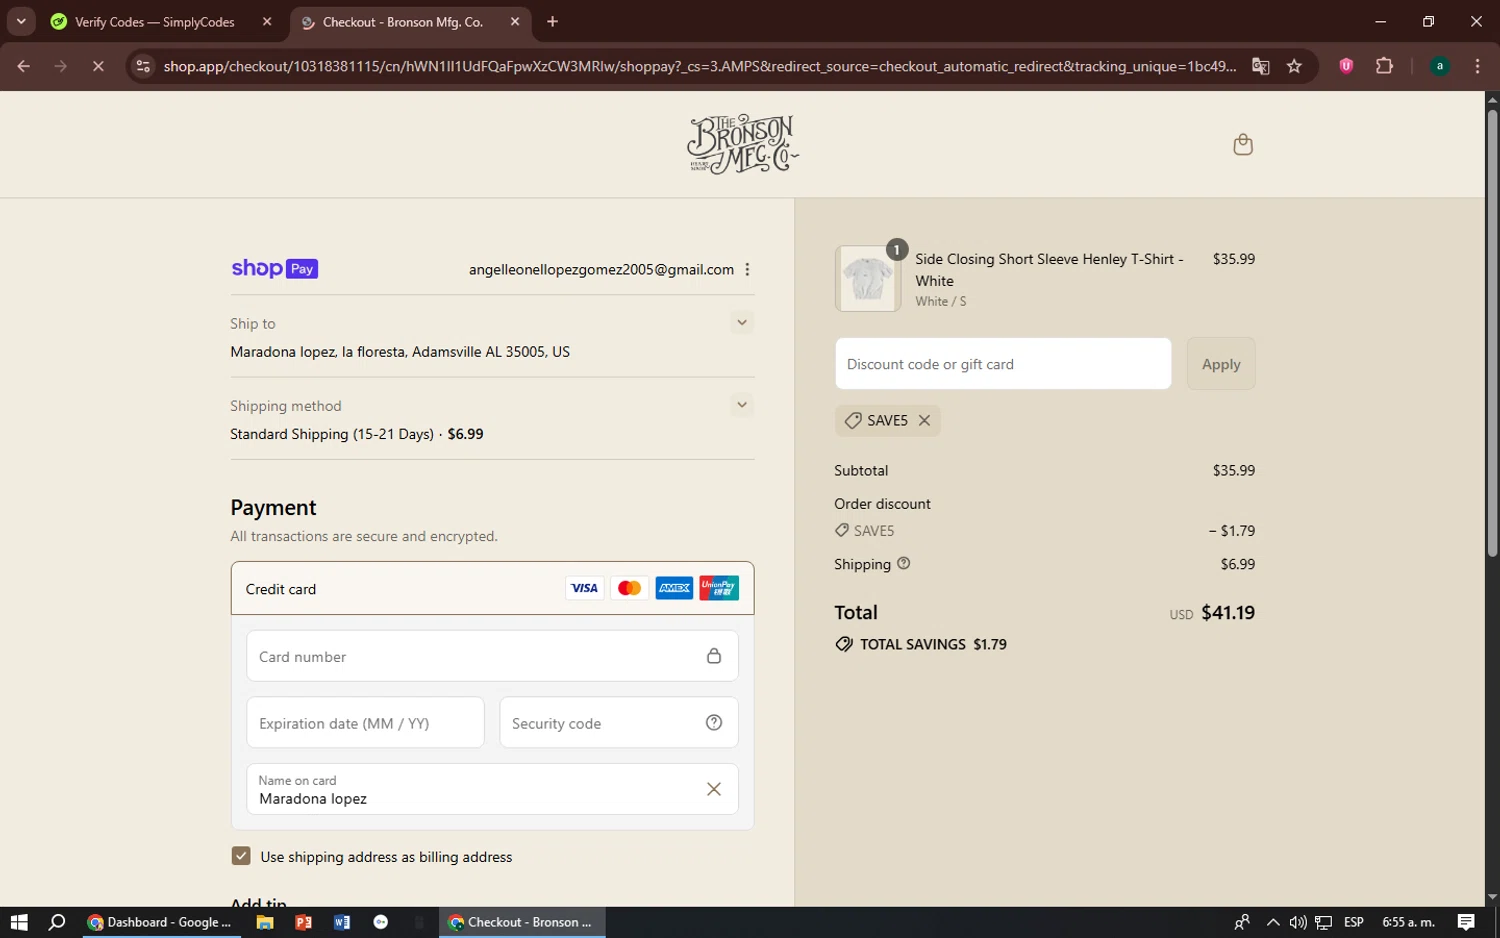Uncheck Use shipping address as billing address
The height and width of the screenshot is (938, 1500).
241,856
